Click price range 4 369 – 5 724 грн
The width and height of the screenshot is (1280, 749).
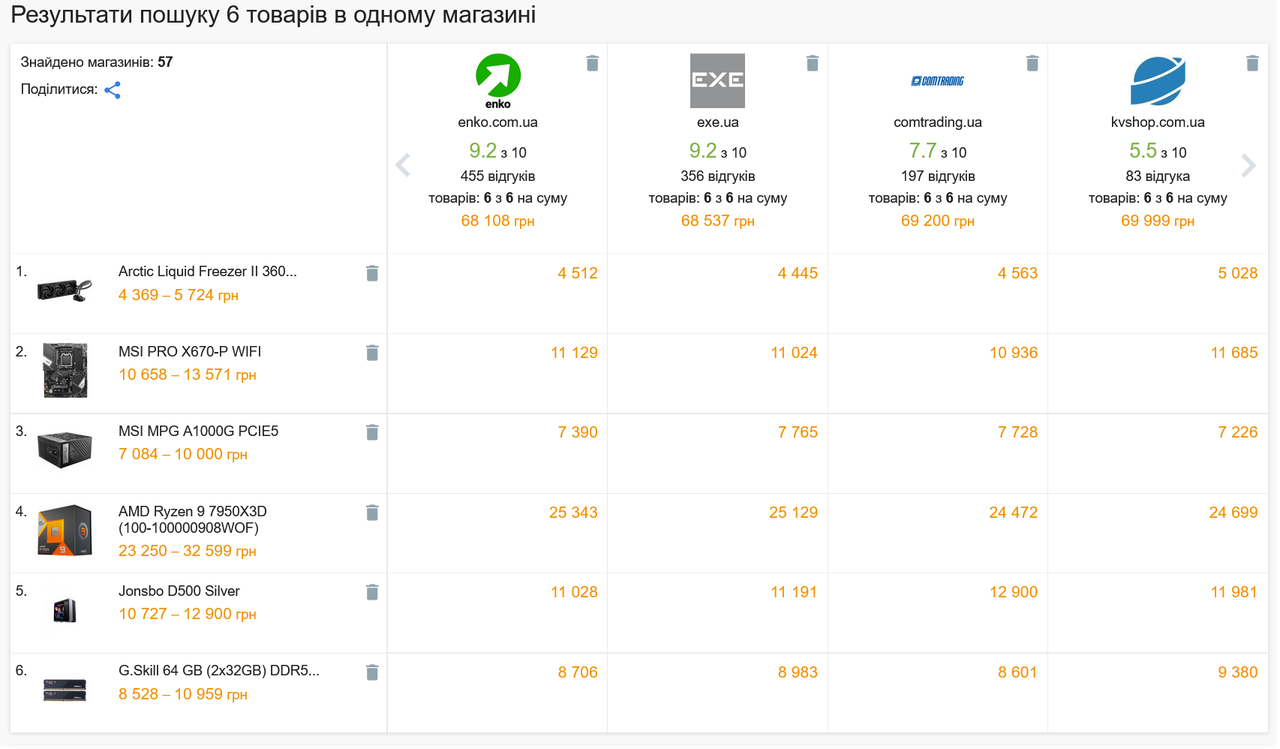coord(179,295)
